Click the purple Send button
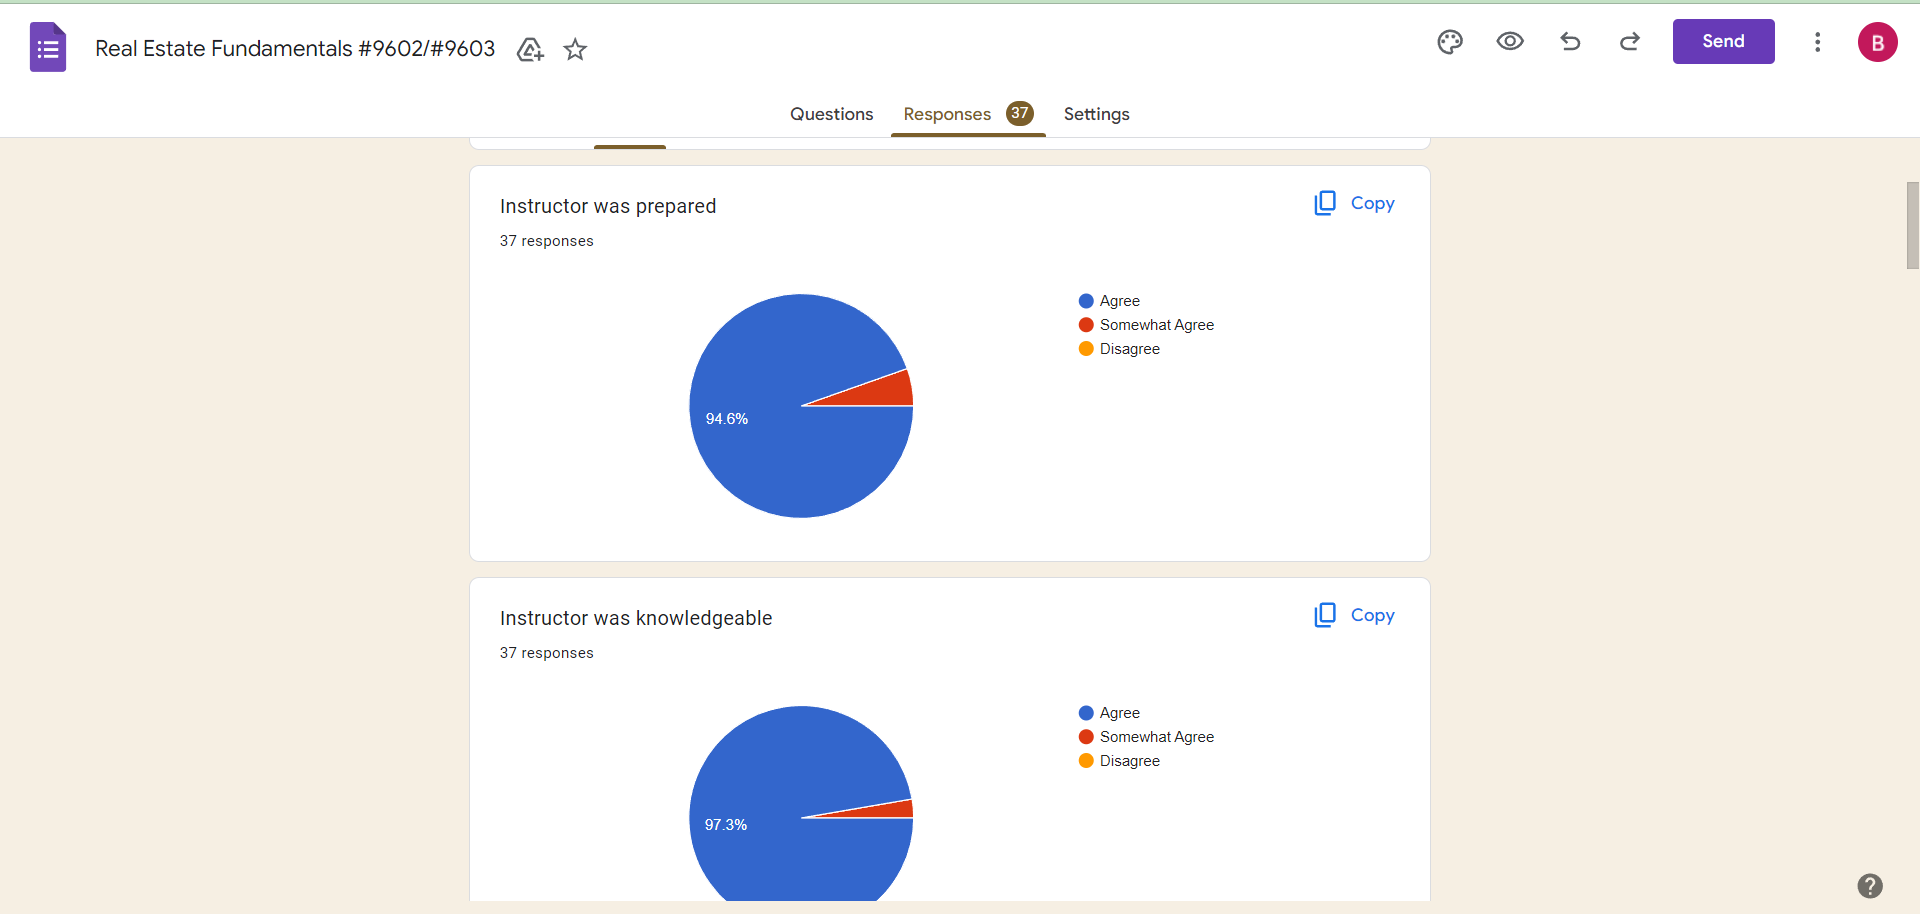Image resolution: width=1920 pixels, height=914 pixels. point(1723,41)
